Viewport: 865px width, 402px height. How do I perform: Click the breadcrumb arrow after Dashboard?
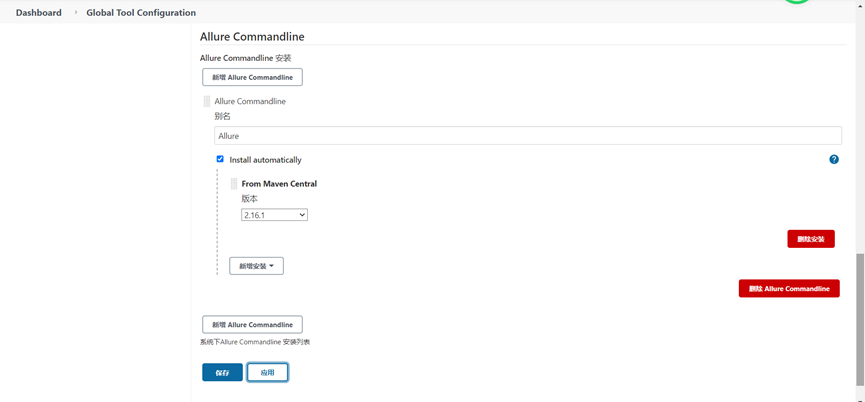(x=75, y=13)
